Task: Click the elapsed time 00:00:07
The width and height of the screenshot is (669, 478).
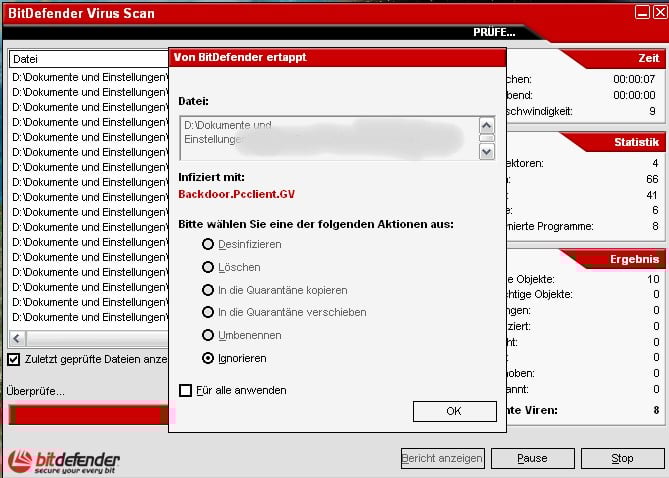Action: point(634,79)
